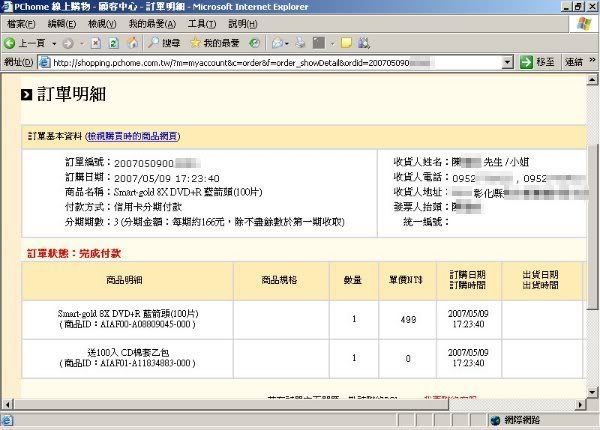Viewport: 600px width, 430px height.
Task: Click the Mail toolbar icon
Action: [277, 43]
